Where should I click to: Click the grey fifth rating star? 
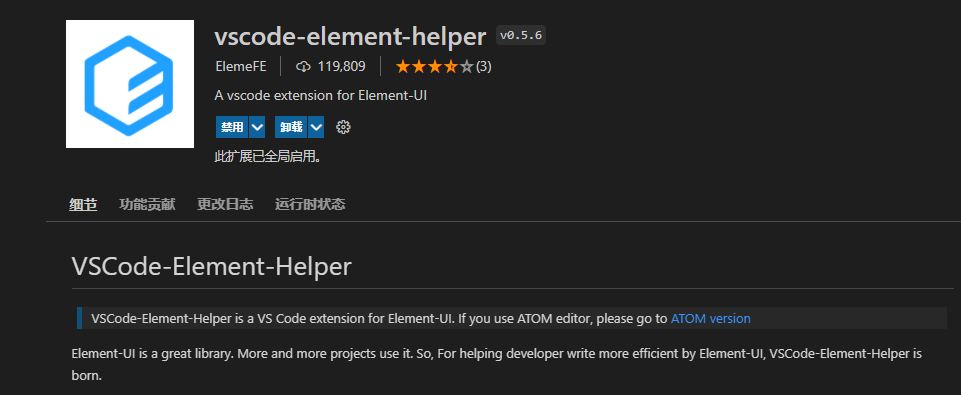point(467,66)
